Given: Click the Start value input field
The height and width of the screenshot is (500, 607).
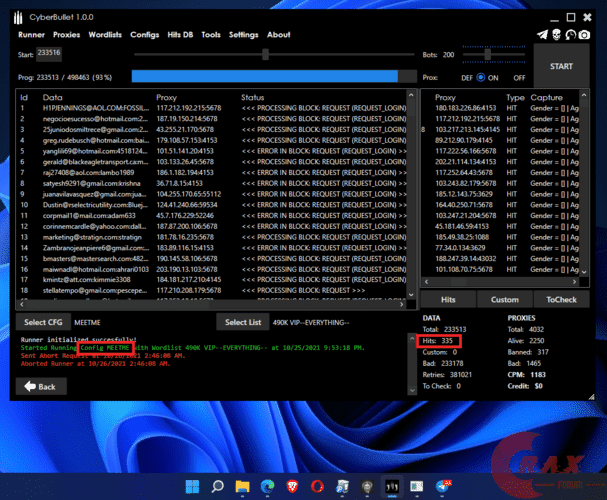Looking at the screenshot, I should point(49,54).
